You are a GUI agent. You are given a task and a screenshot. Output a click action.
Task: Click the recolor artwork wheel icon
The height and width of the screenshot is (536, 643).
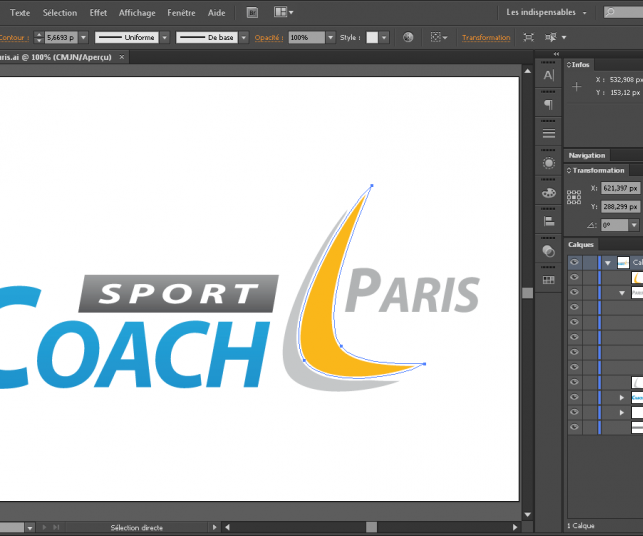coord(408,37)
